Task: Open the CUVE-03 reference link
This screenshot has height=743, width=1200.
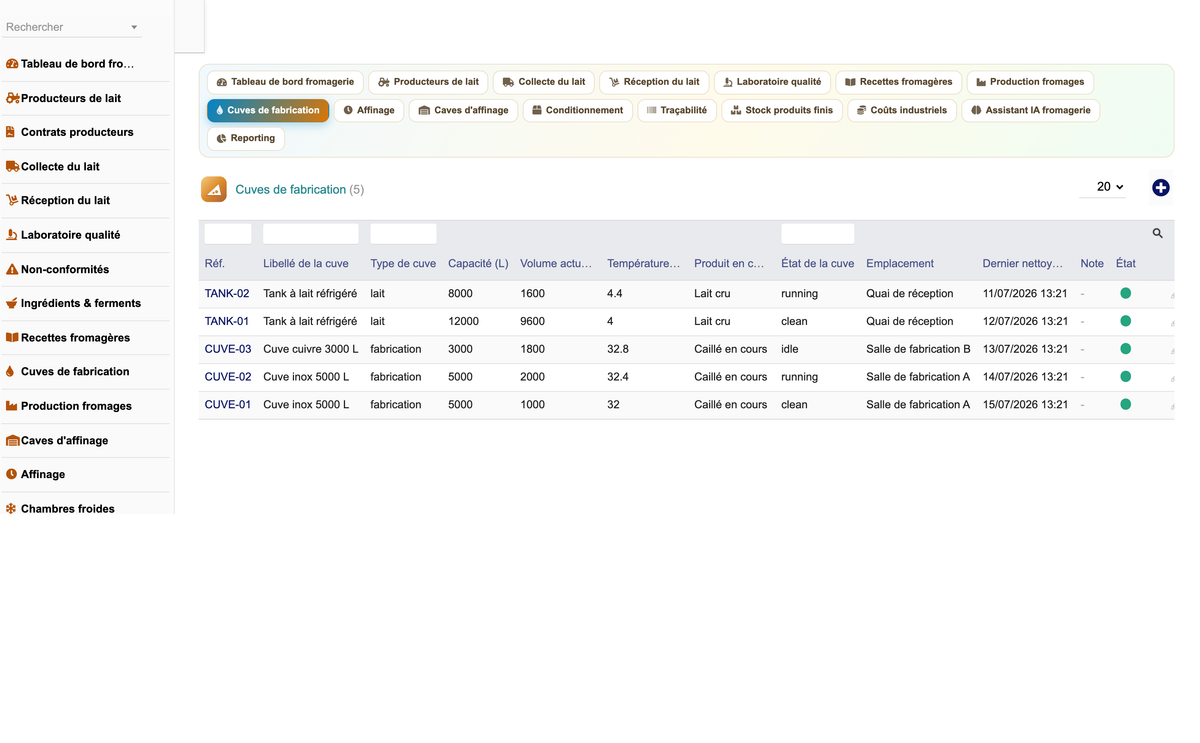Action: coord(228,349)
